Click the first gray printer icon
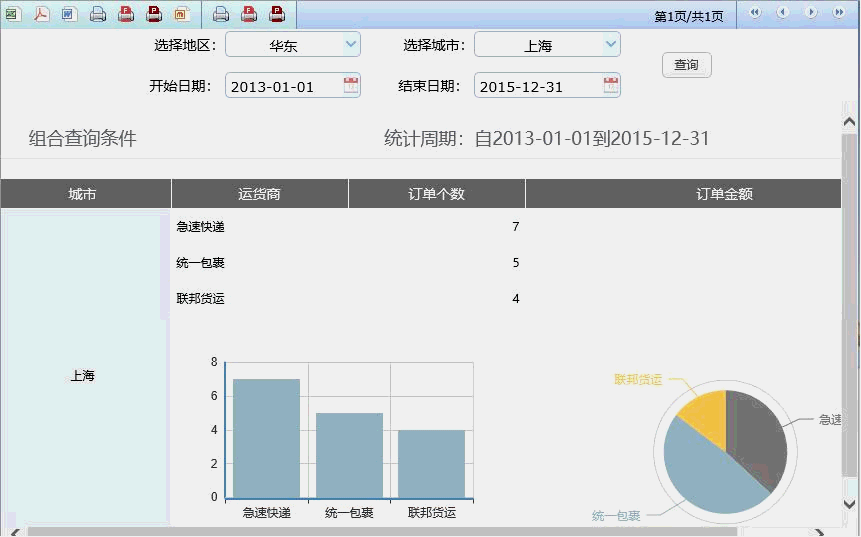Viewport: 861px width, 537px height. pos(98,14)
